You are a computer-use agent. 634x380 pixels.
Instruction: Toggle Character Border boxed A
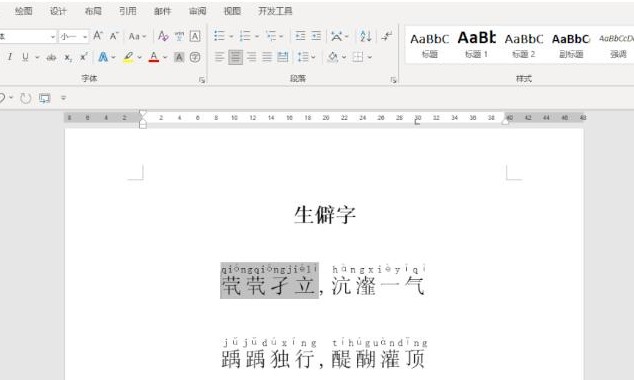point(195,36)
